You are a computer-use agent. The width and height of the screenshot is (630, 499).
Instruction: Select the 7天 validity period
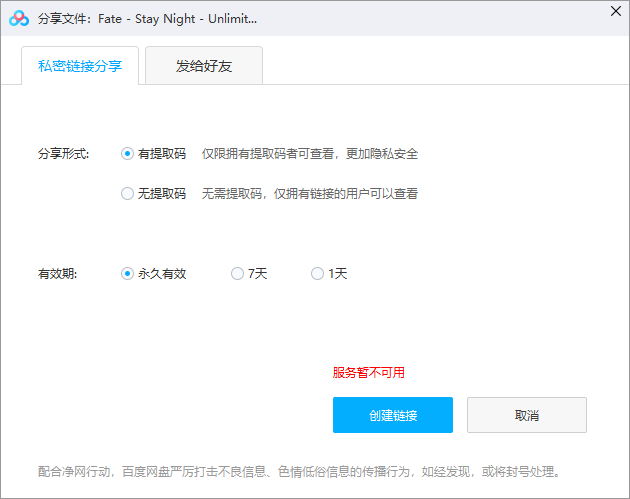[x=237, y=273]
